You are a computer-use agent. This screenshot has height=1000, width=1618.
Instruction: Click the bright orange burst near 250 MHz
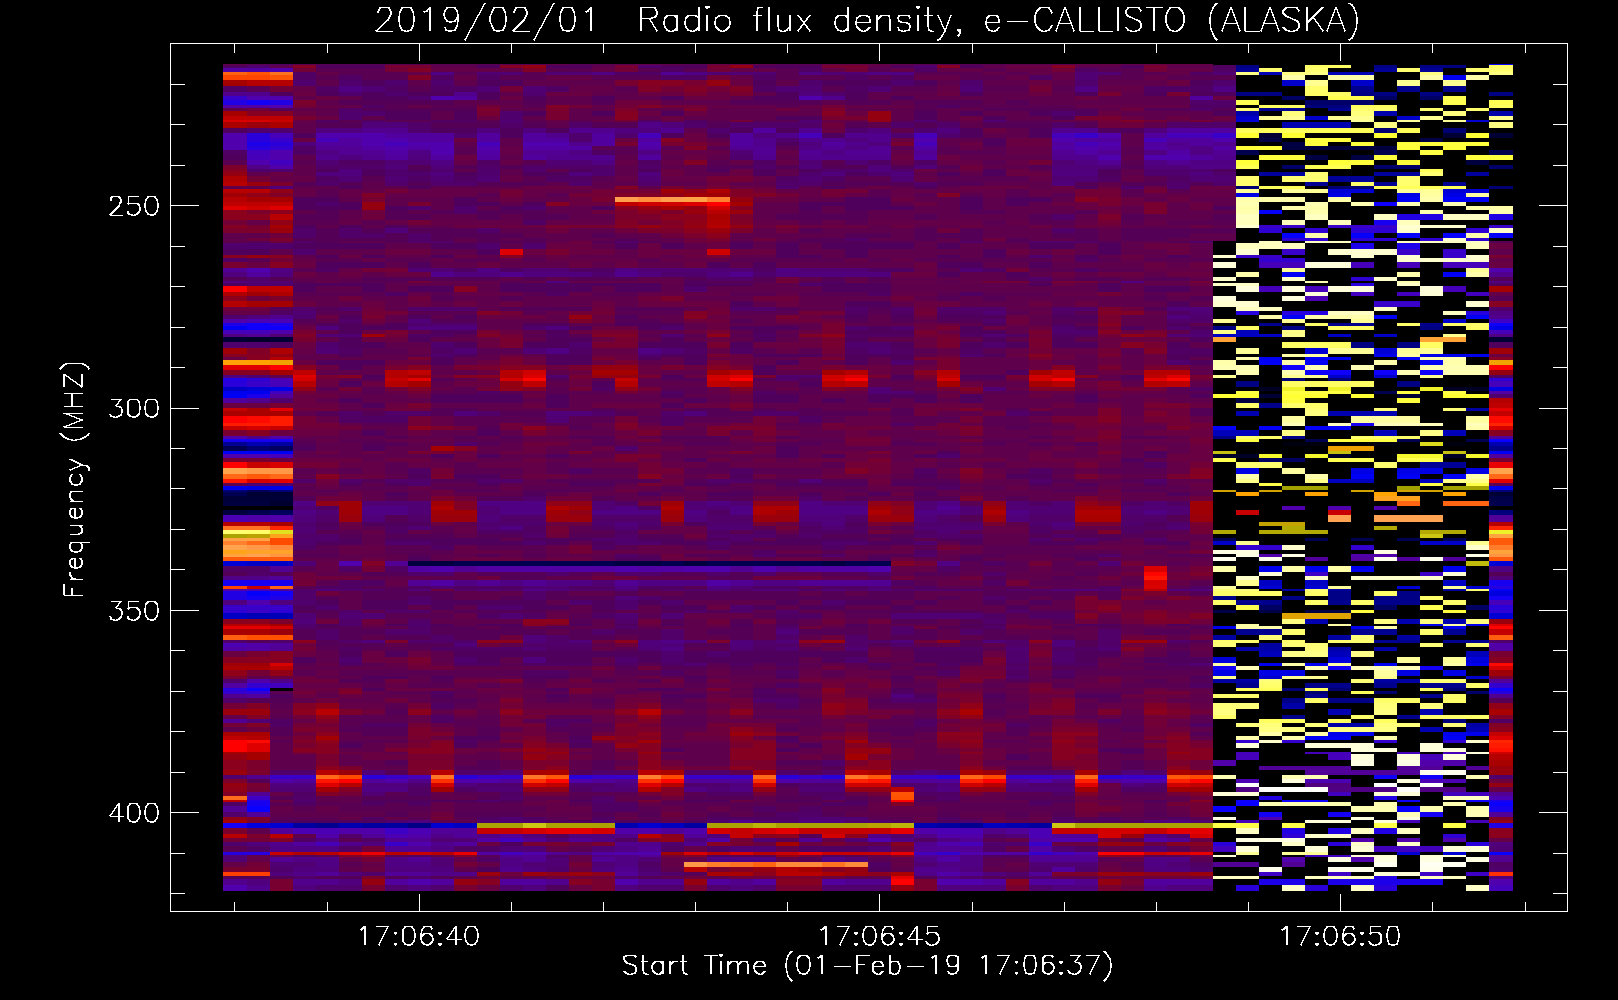click(672, 200)
